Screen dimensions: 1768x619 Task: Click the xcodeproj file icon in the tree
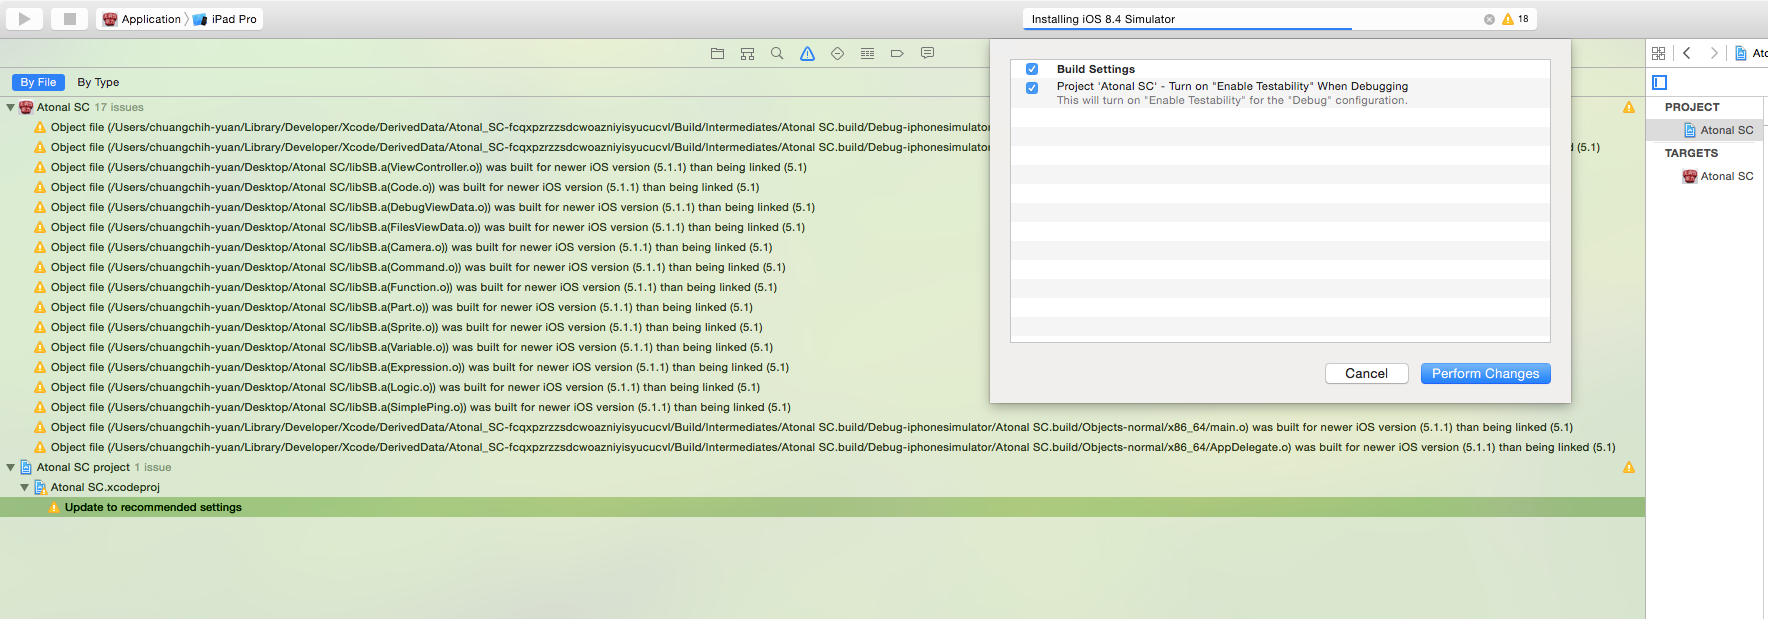41,487
